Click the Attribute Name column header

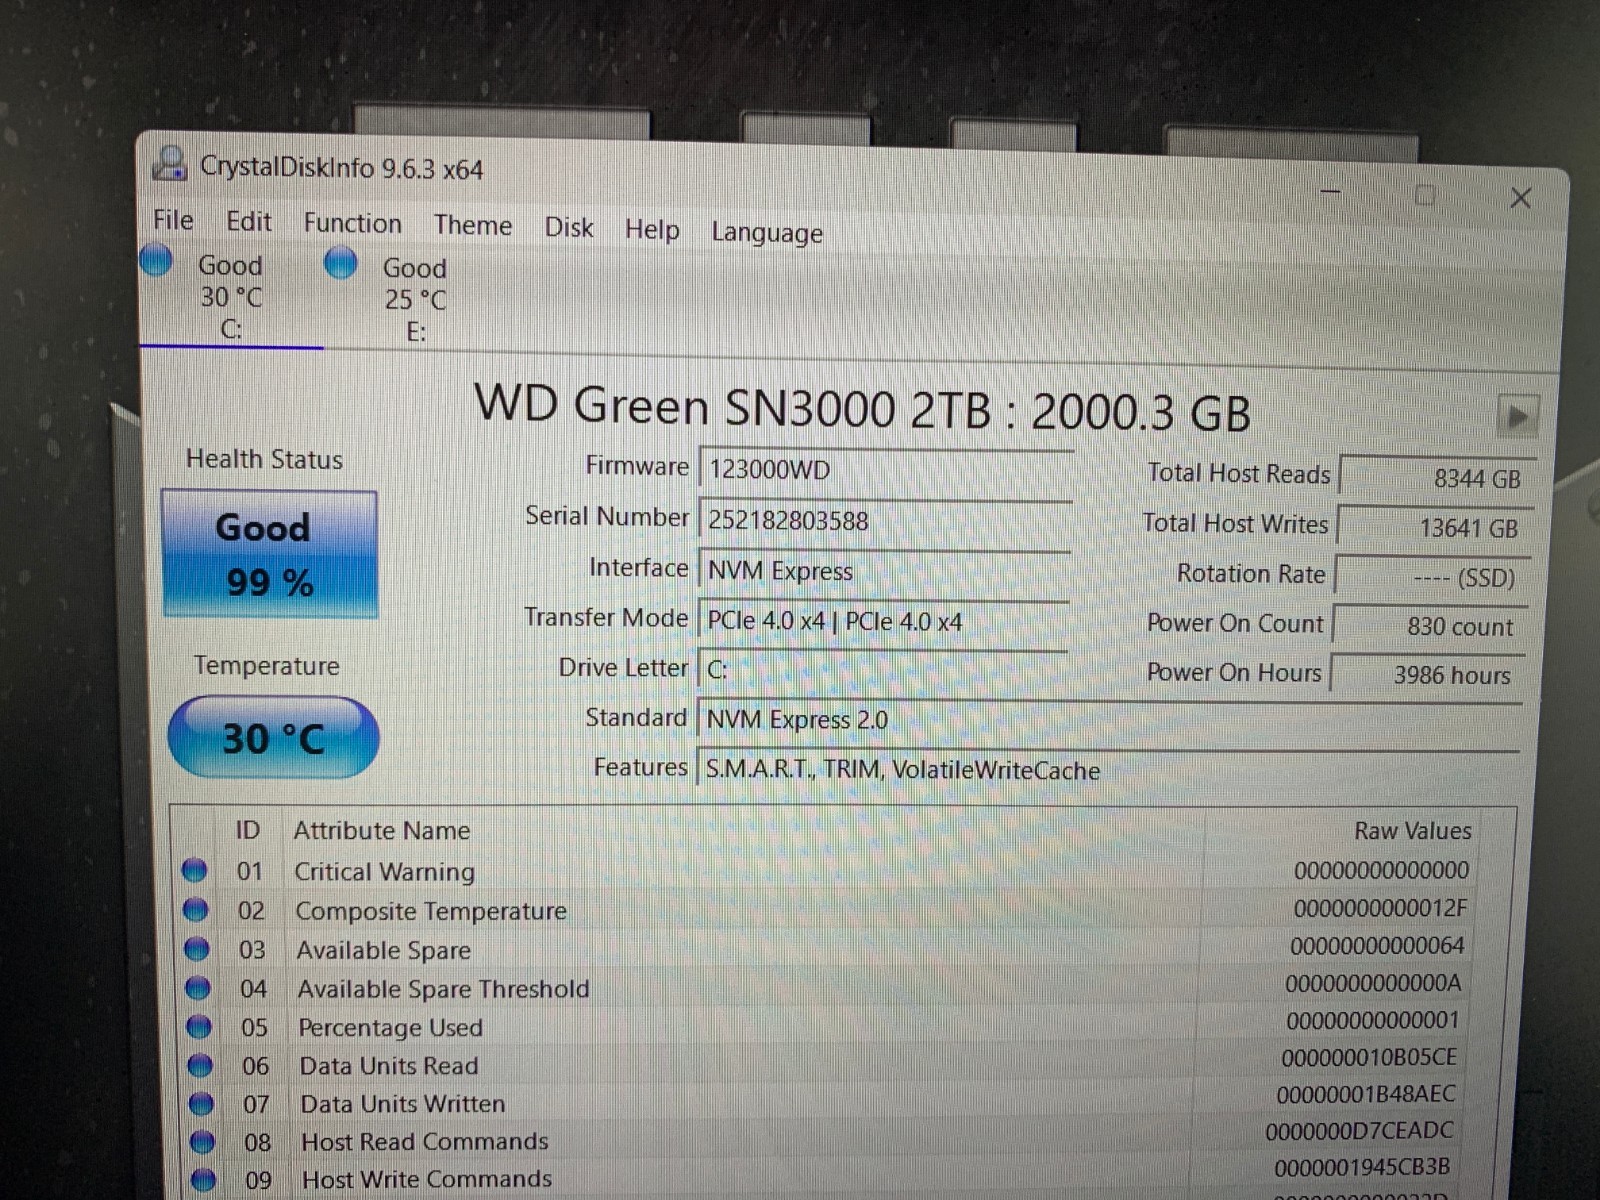point(382,830)
